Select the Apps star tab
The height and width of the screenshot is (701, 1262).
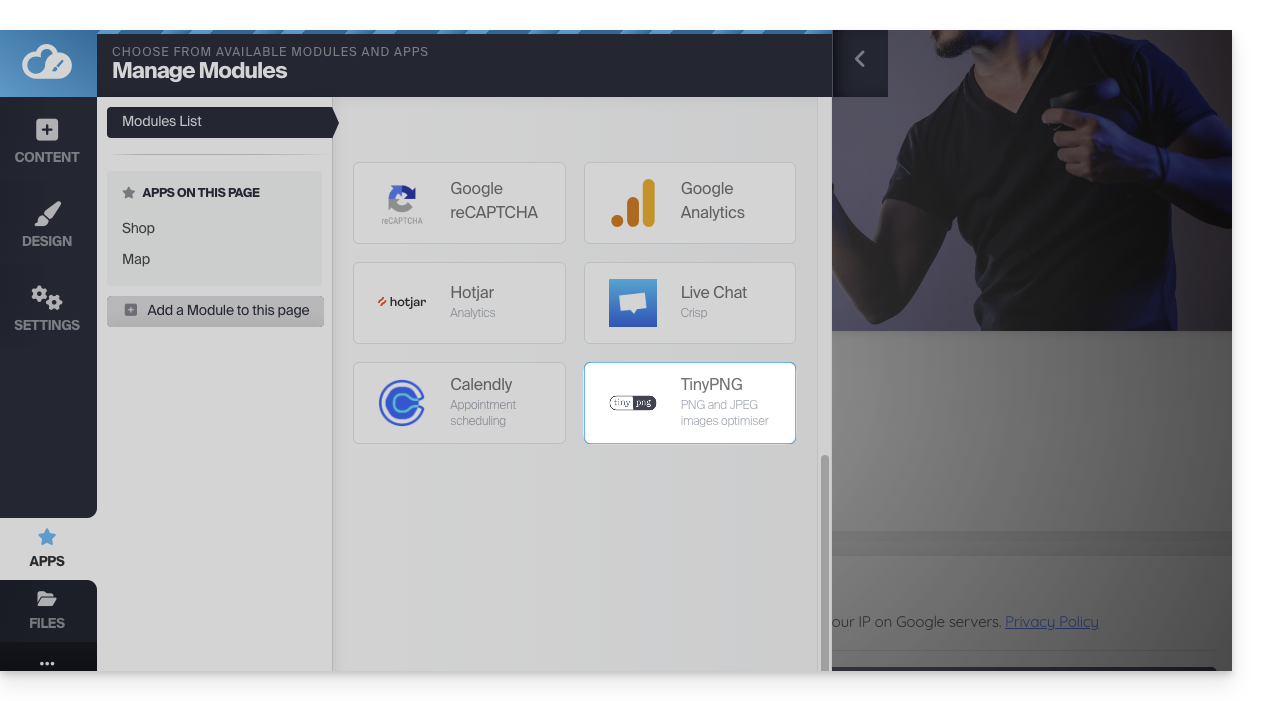click(x=47, y=548)
